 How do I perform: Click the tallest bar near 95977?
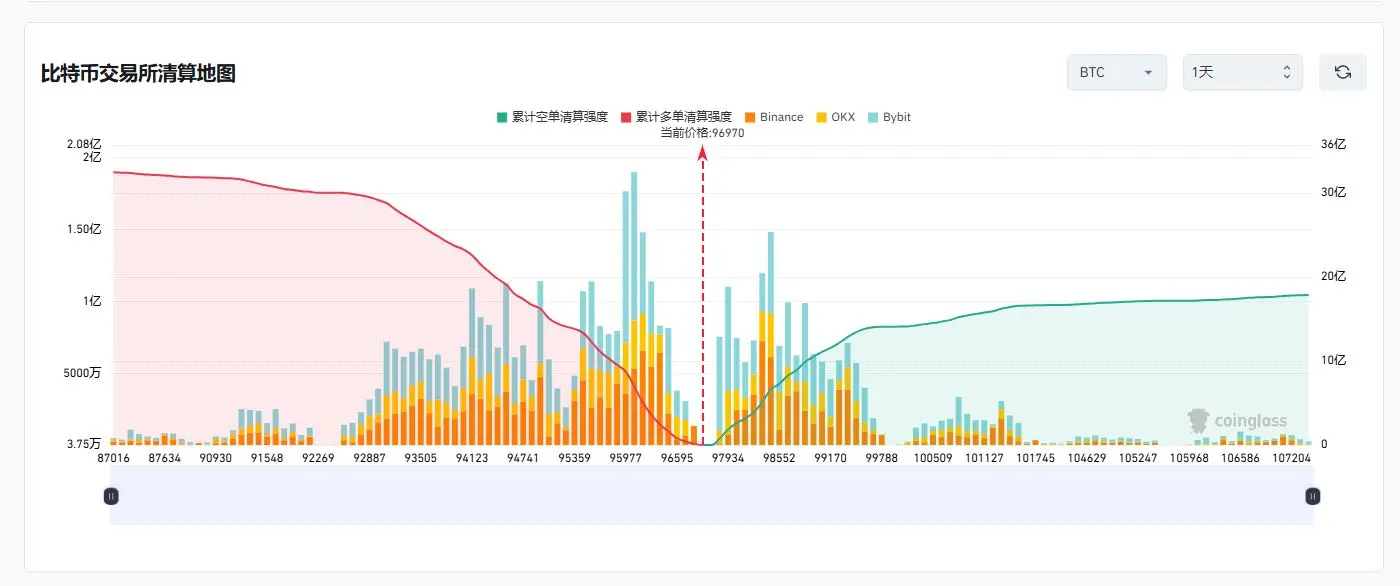coord(634,308)
